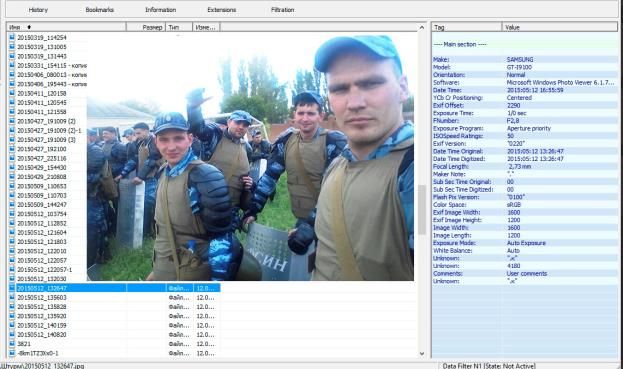Select the Extensions tab
623x369 pixels.
click(x=222, y=10)
